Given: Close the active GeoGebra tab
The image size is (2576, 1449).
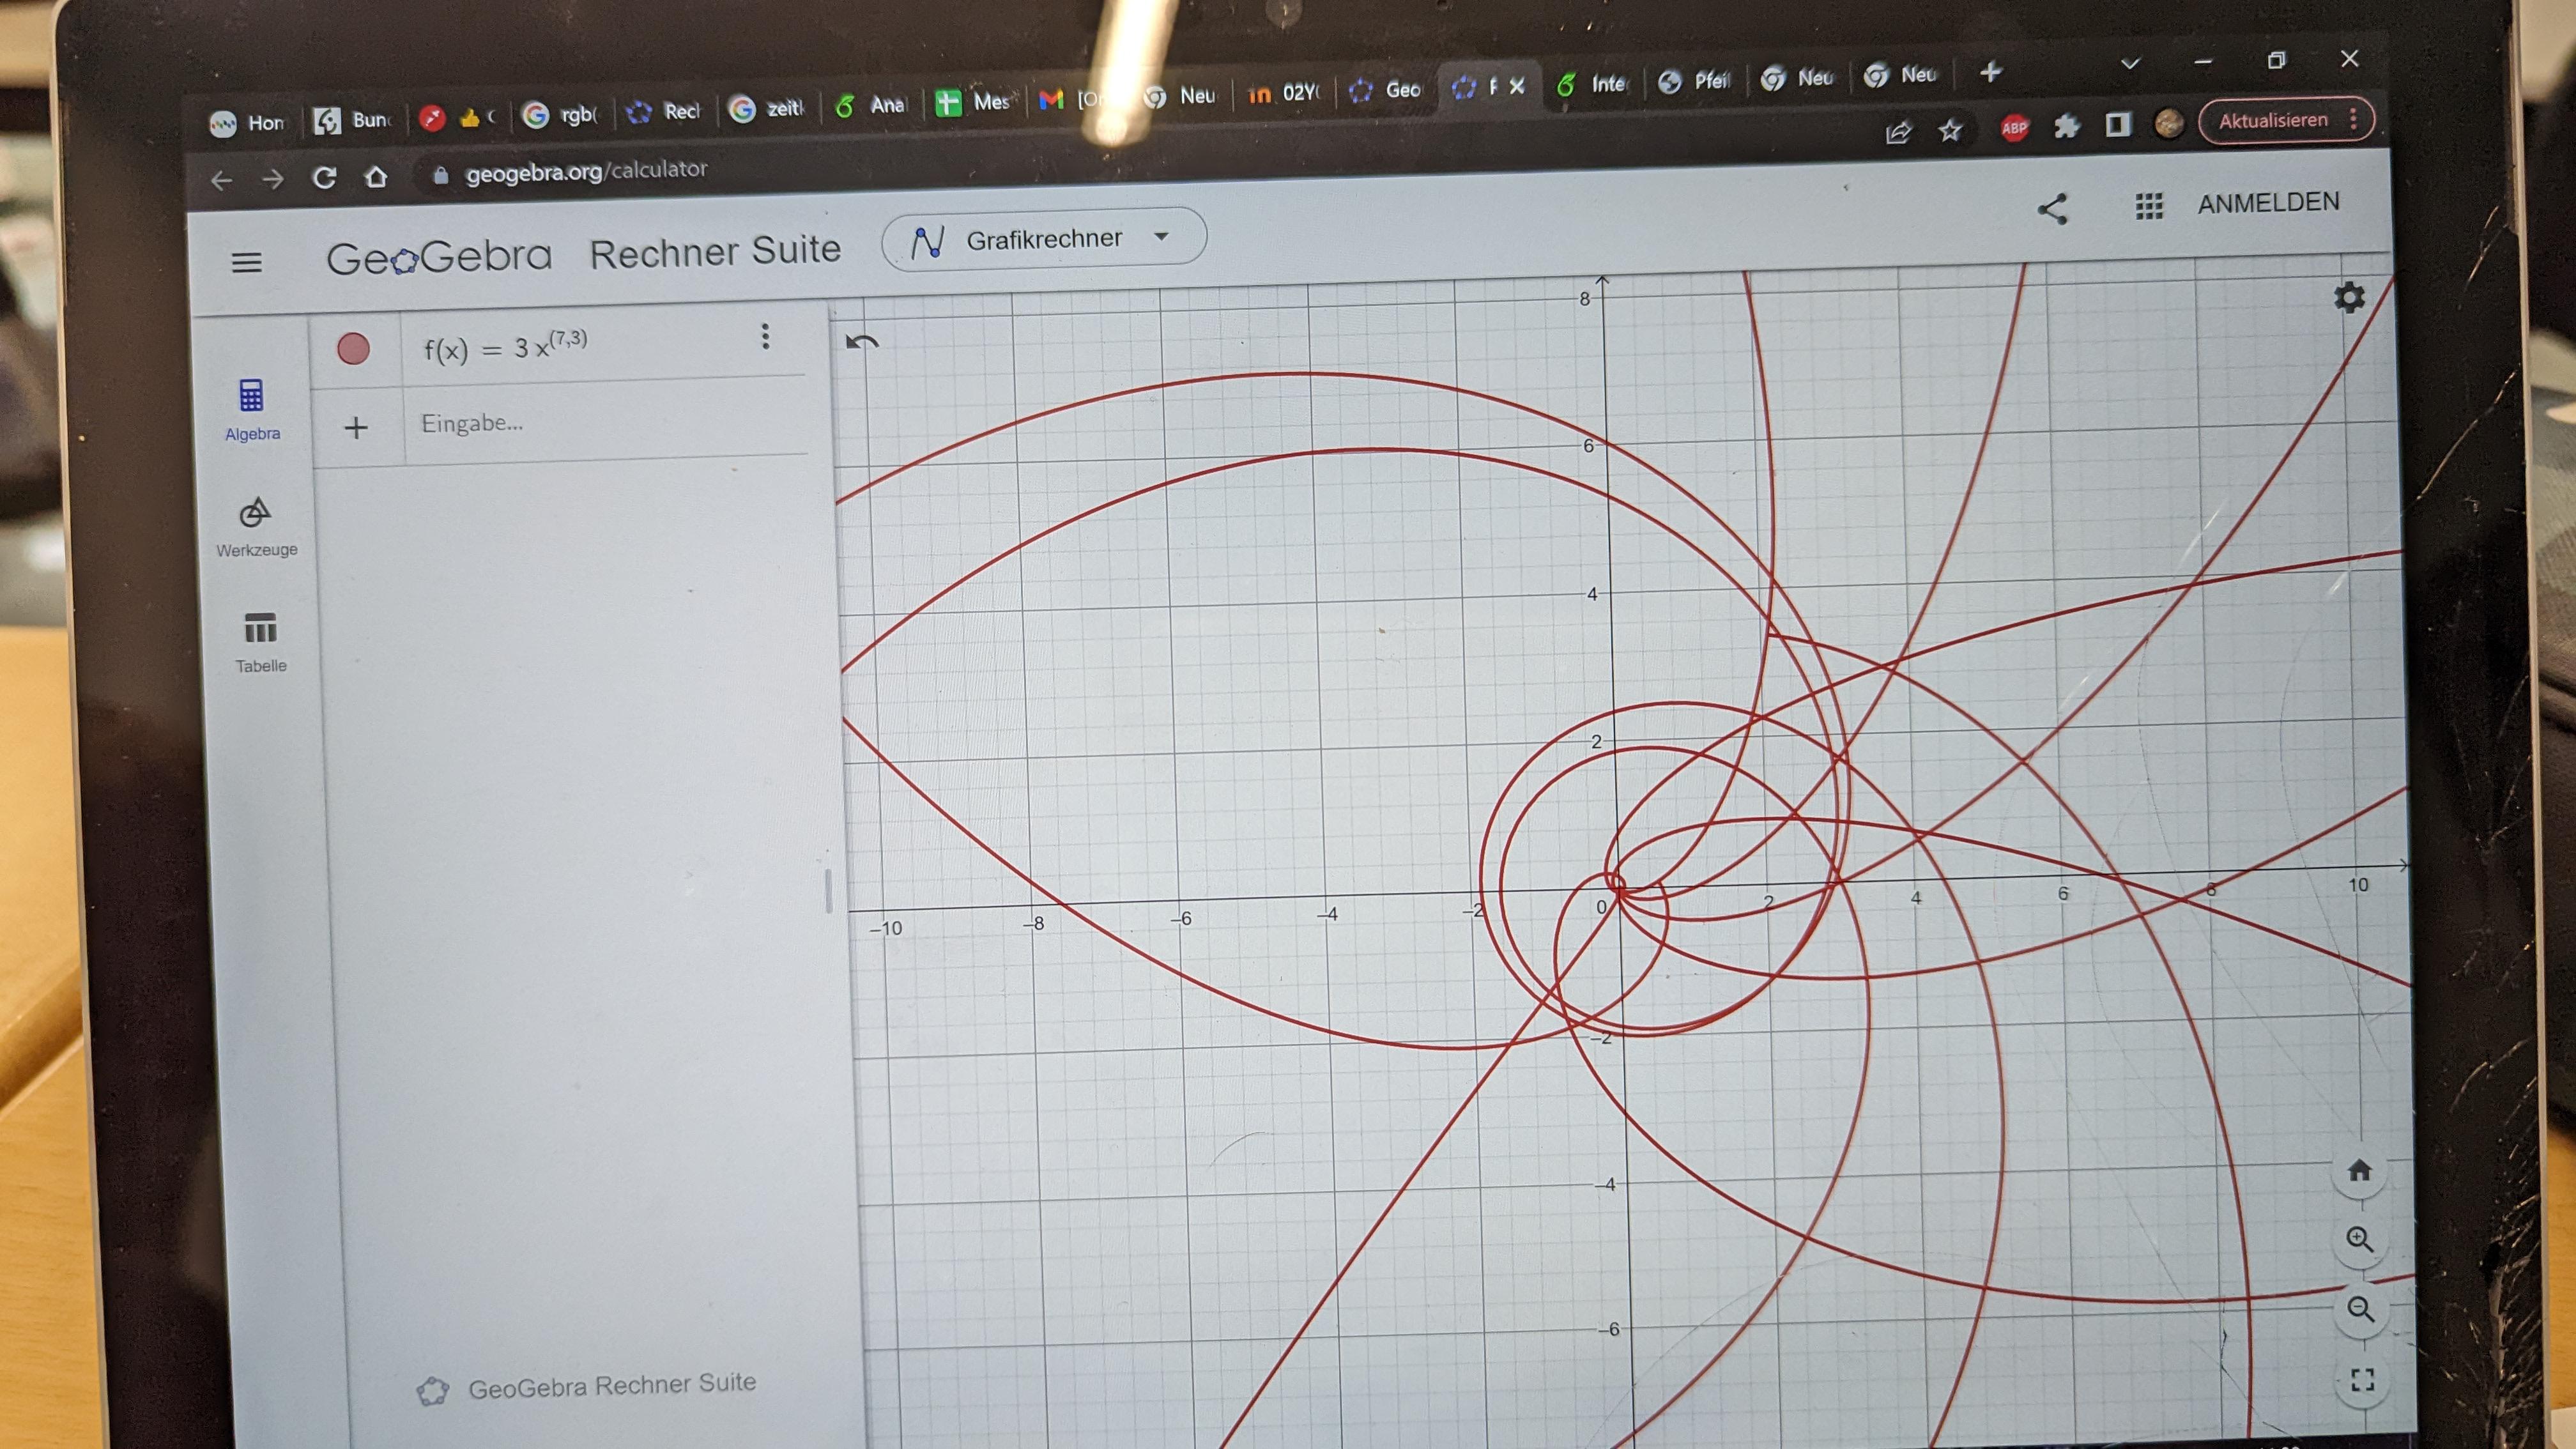Looking at the screenshot, I should [1517, 86].
